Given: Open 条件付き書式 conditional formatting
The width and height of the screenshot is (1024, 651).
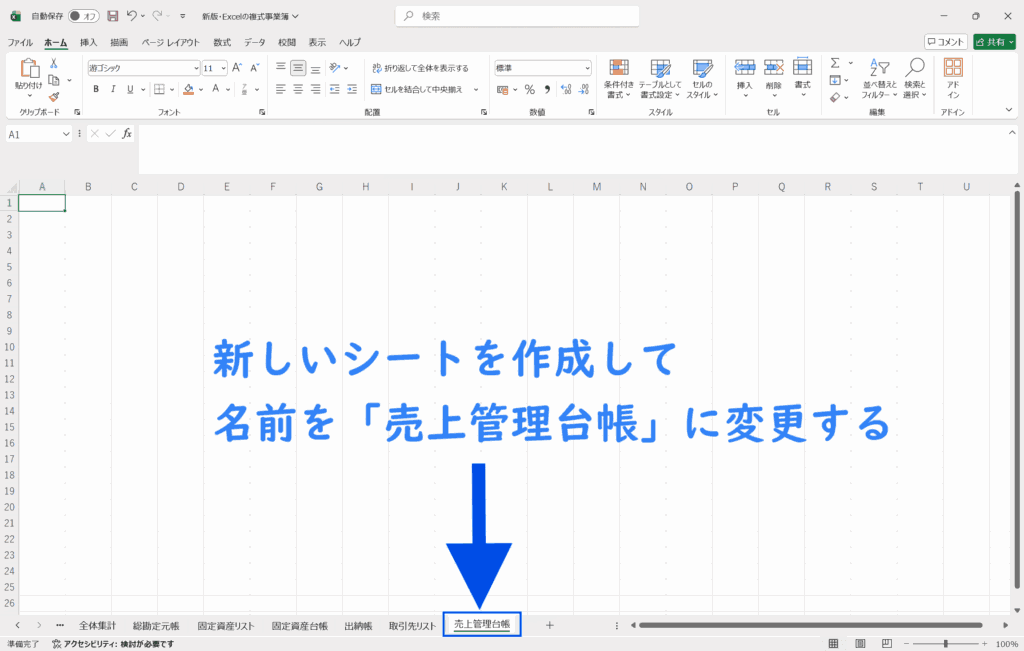Looking at the screenshot, I should pyautogui.click(x=619, y=76).
